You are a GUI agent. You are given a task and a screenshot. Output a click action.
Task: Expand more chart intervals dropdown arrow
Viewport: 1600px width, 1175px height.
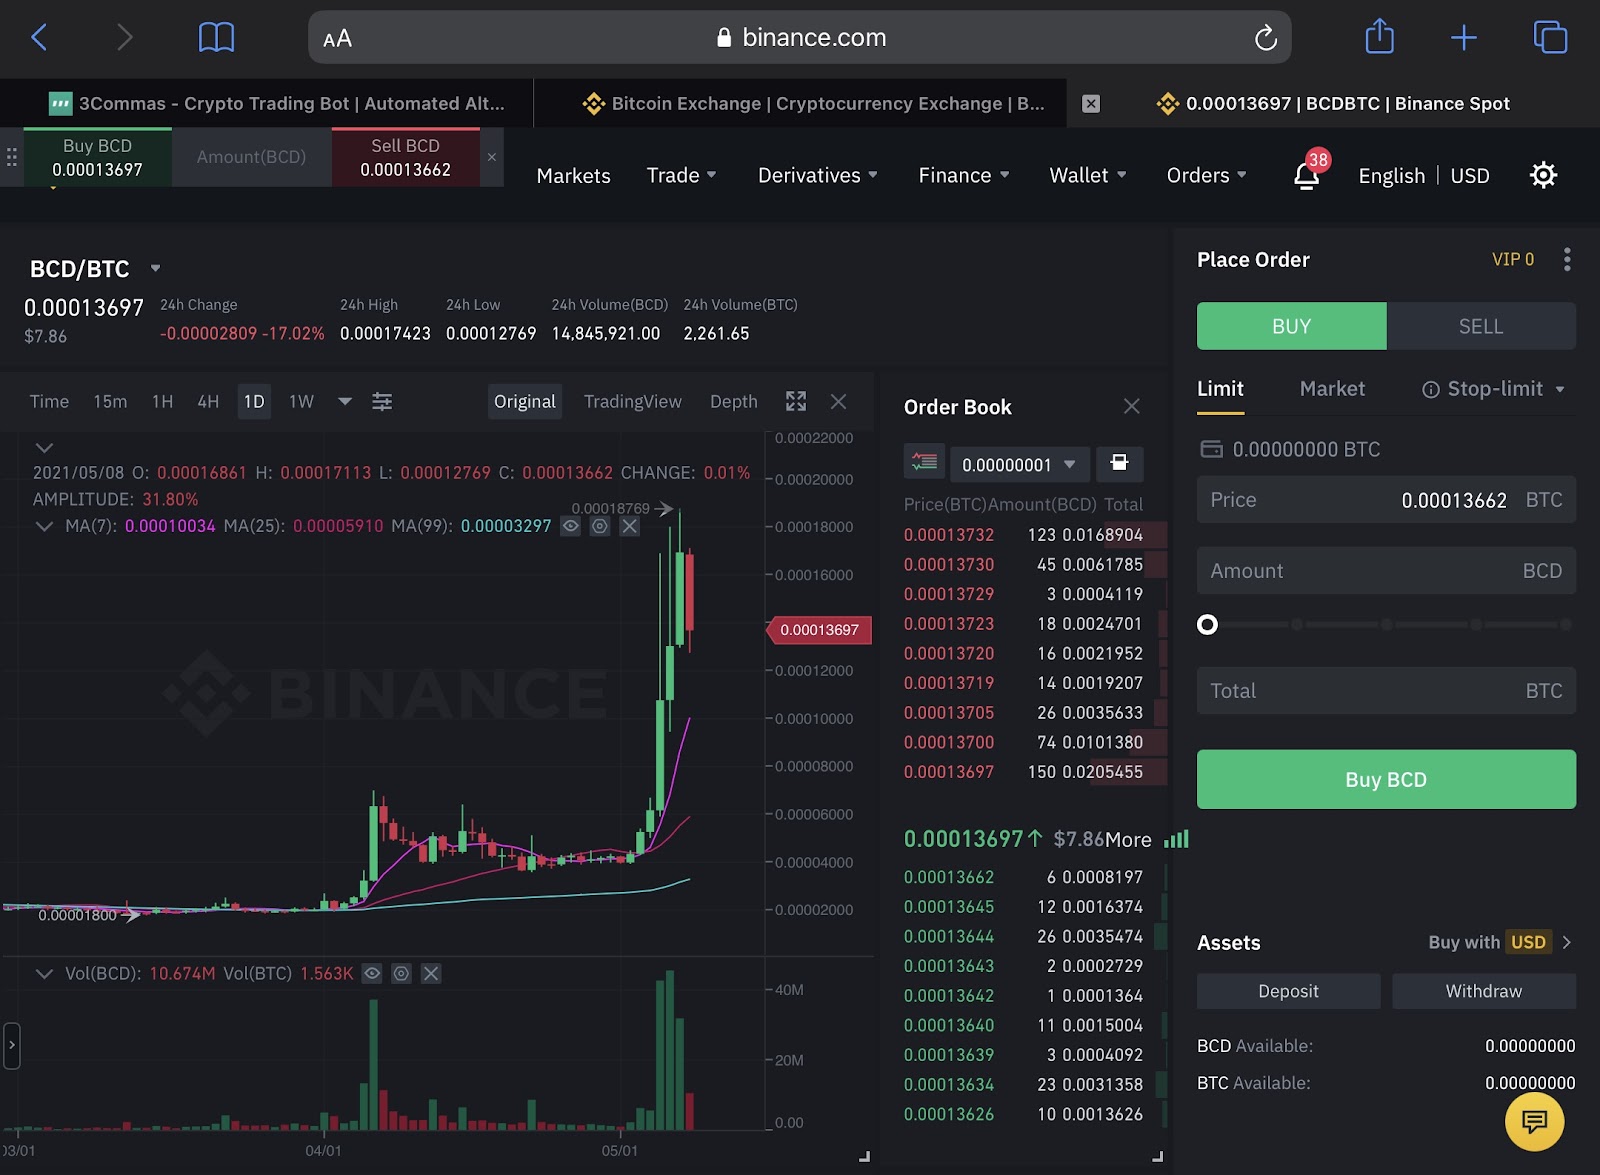pos(345,401)
